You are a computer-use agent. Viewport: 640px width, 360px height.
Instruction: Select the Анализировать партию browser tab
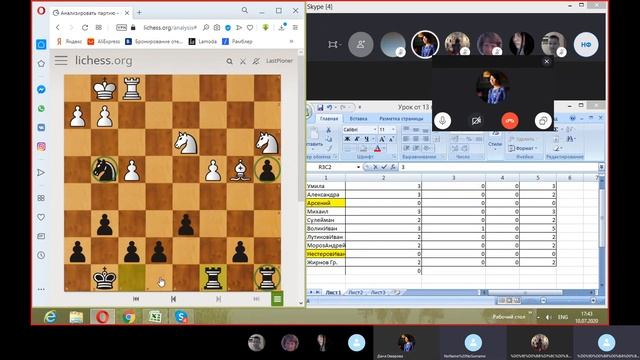coord(91,13)
